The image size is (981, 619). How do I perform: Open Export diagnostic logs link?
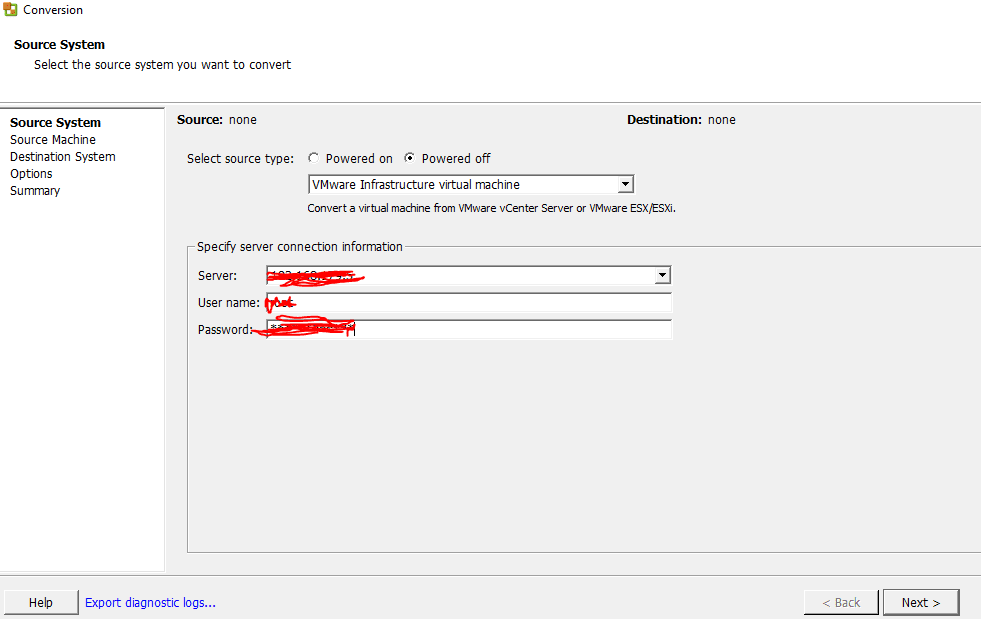150,602
